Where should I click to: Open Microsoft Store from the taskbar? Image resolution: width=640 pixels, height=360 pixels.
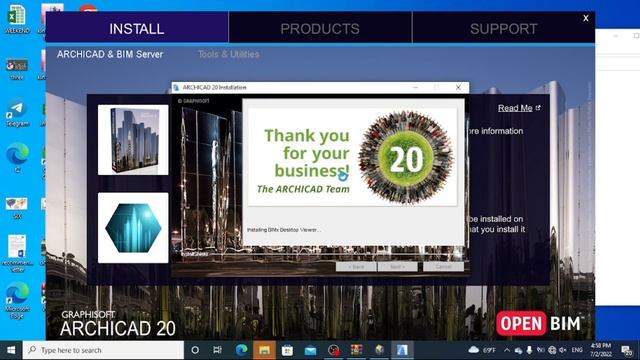[x=287, y=350]
